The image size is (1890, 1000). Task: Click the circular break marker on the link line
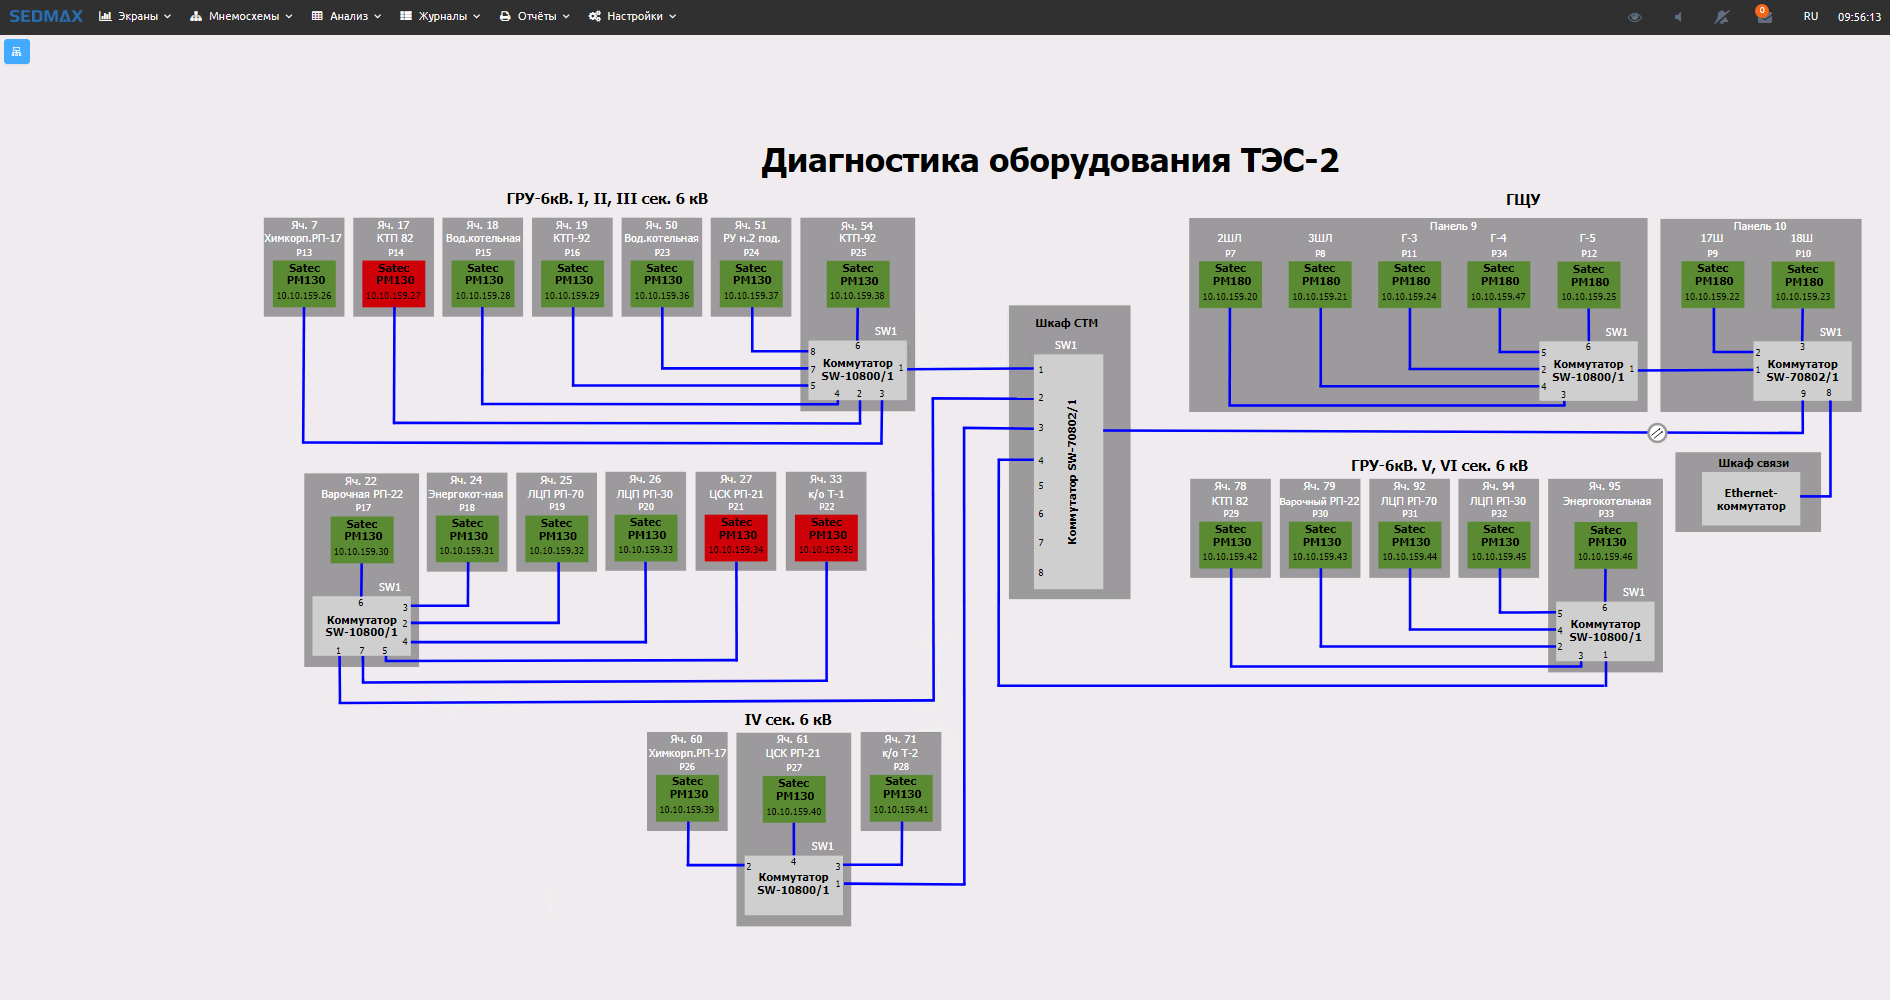coord(1657,432)
